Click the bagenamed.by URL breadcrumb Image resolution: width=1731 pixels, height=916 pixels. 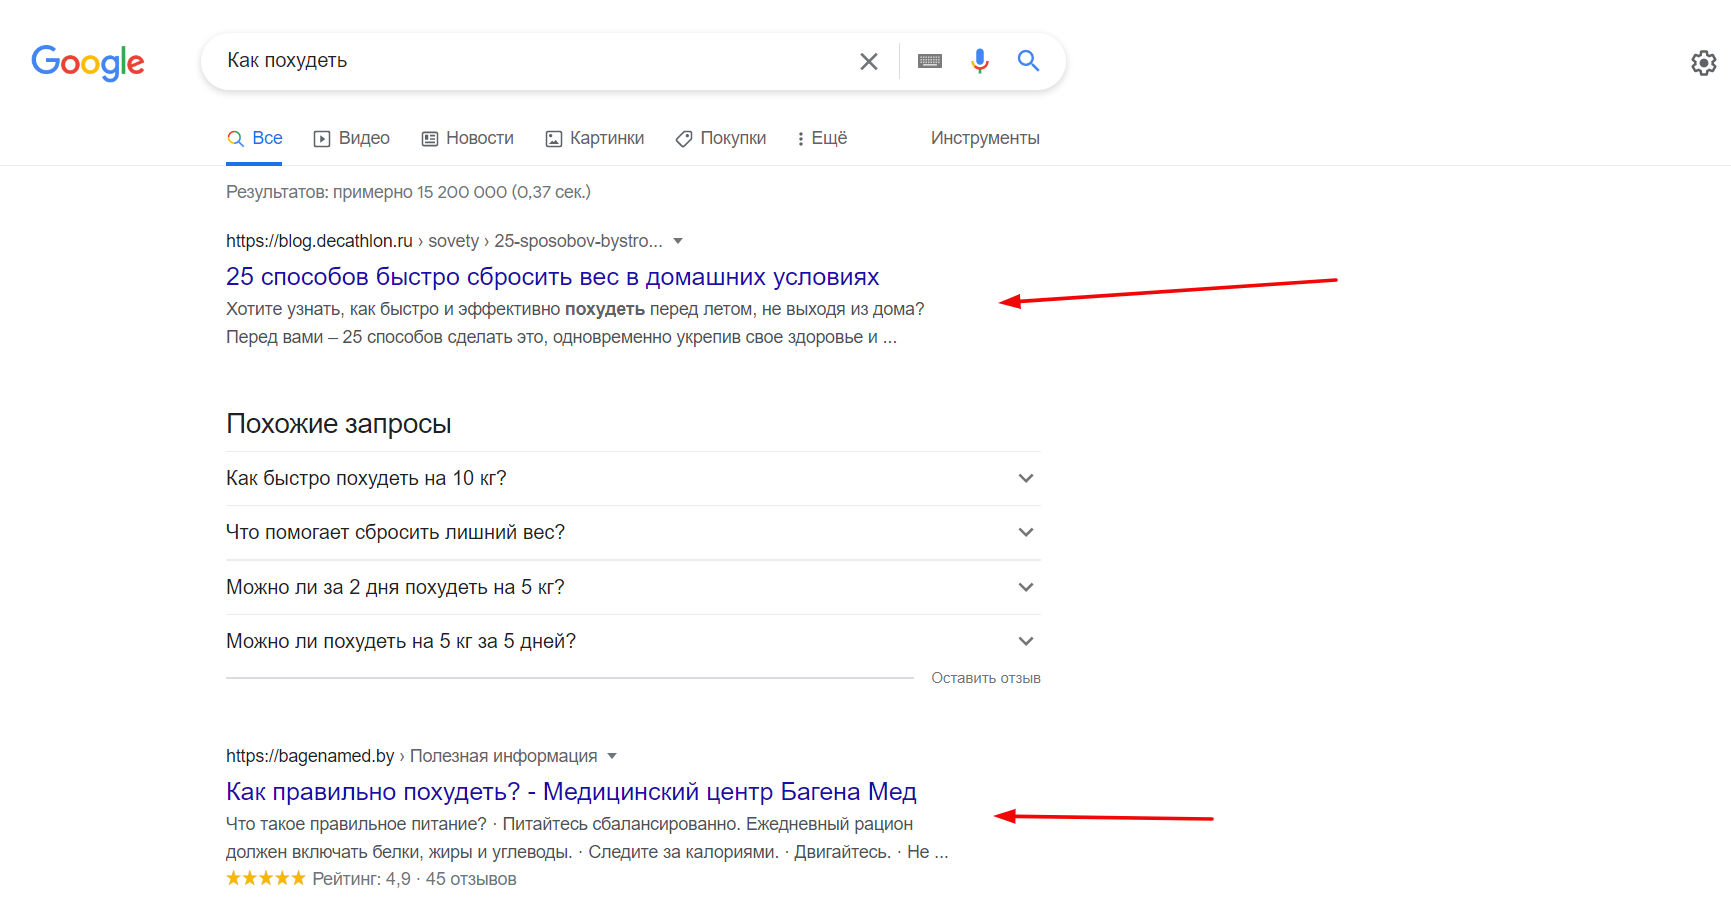(x=411, y=756)
